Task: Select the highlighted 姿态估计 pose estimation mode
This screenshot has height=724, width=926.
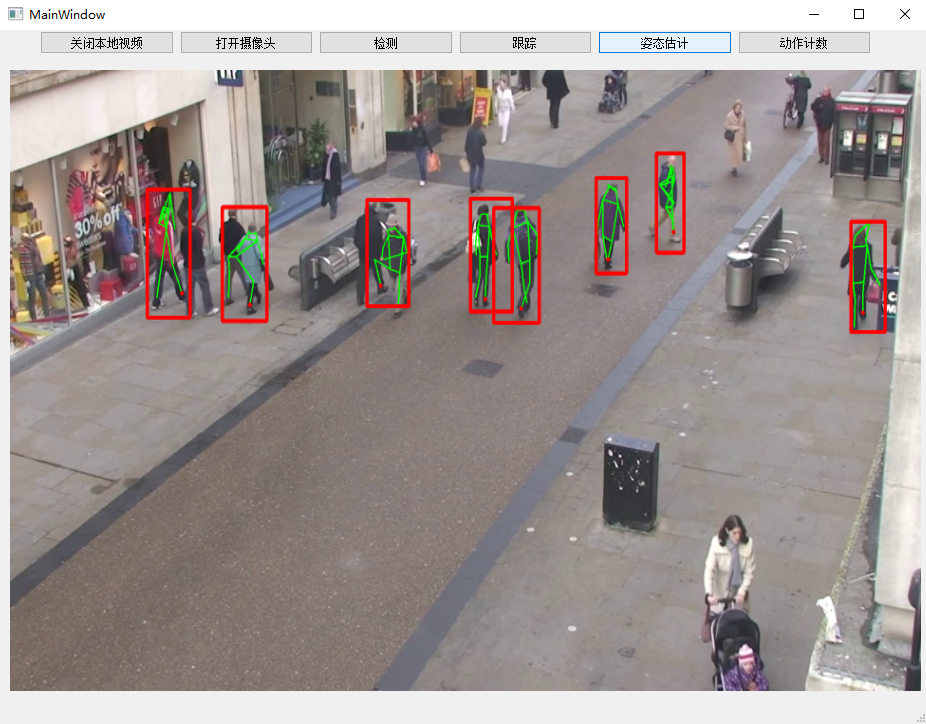Action: 664,42
